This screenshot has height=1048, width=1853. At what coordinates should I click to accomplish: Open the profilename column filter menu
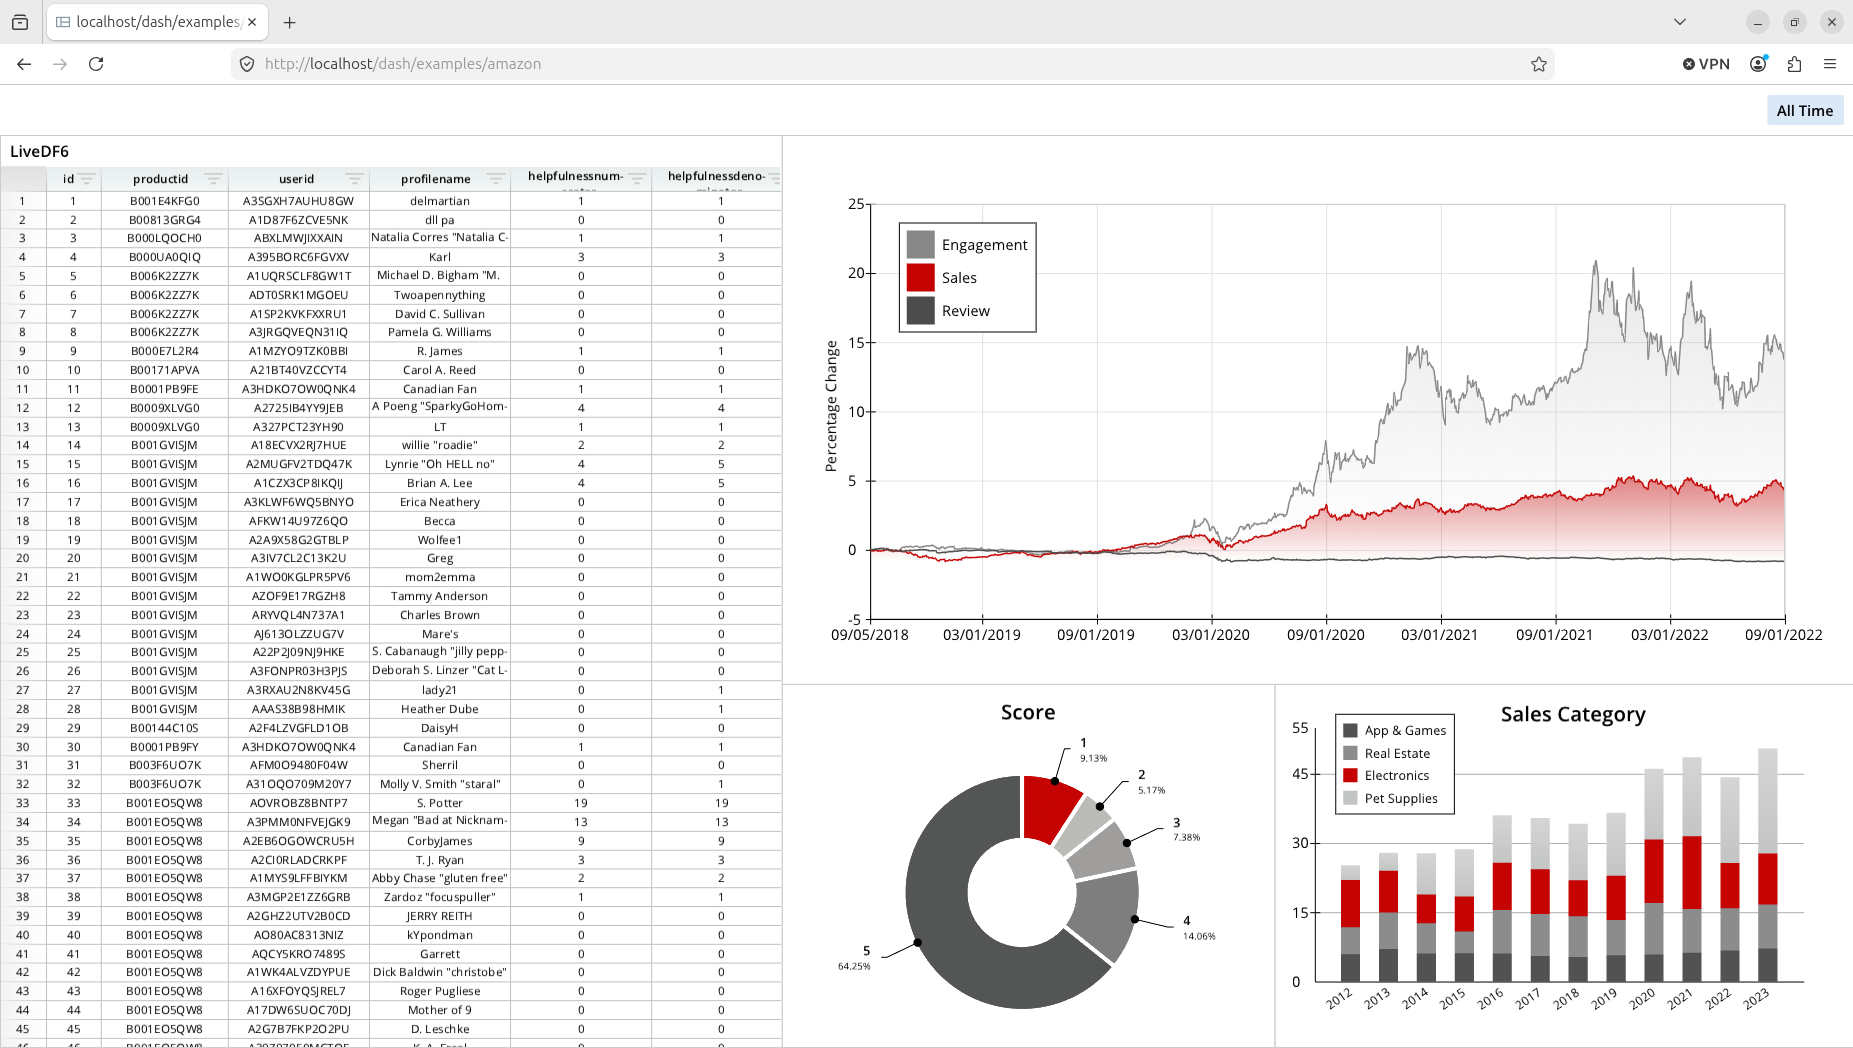tap(495, 179)
